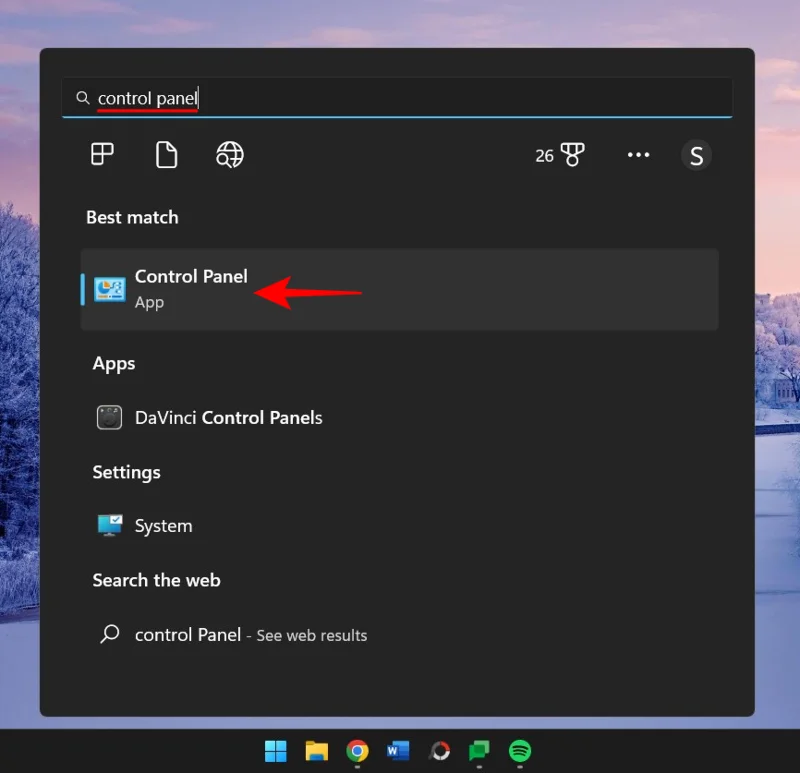Image resolution: width=800 pixels, height=773 pixels.
Task: Open Spotify from the taskbar
Action: pos(519,750)
